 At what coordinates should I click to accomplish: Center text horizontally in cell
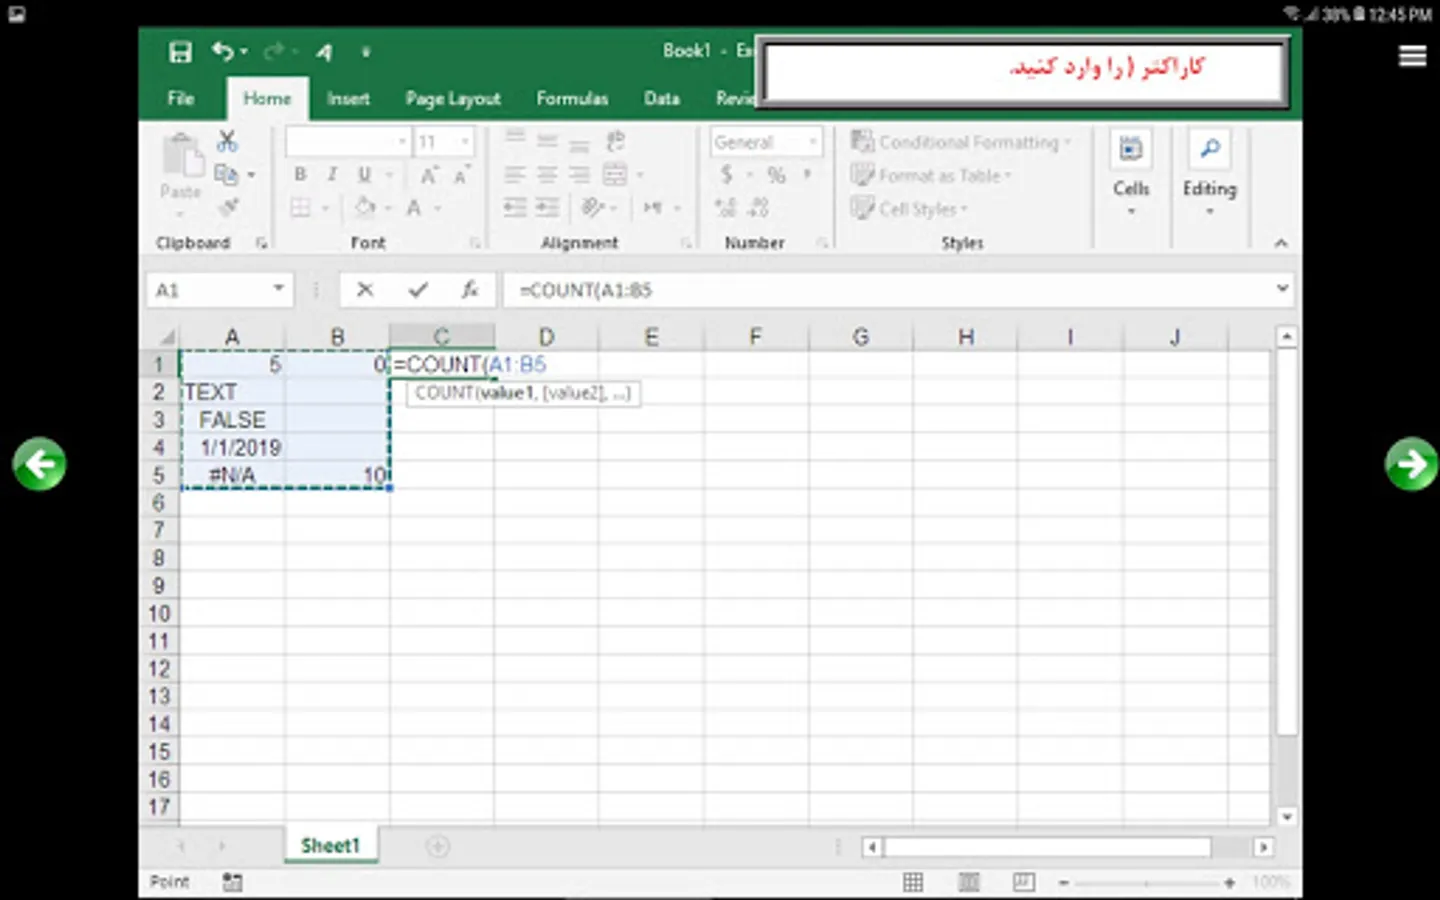coord(547,175)
